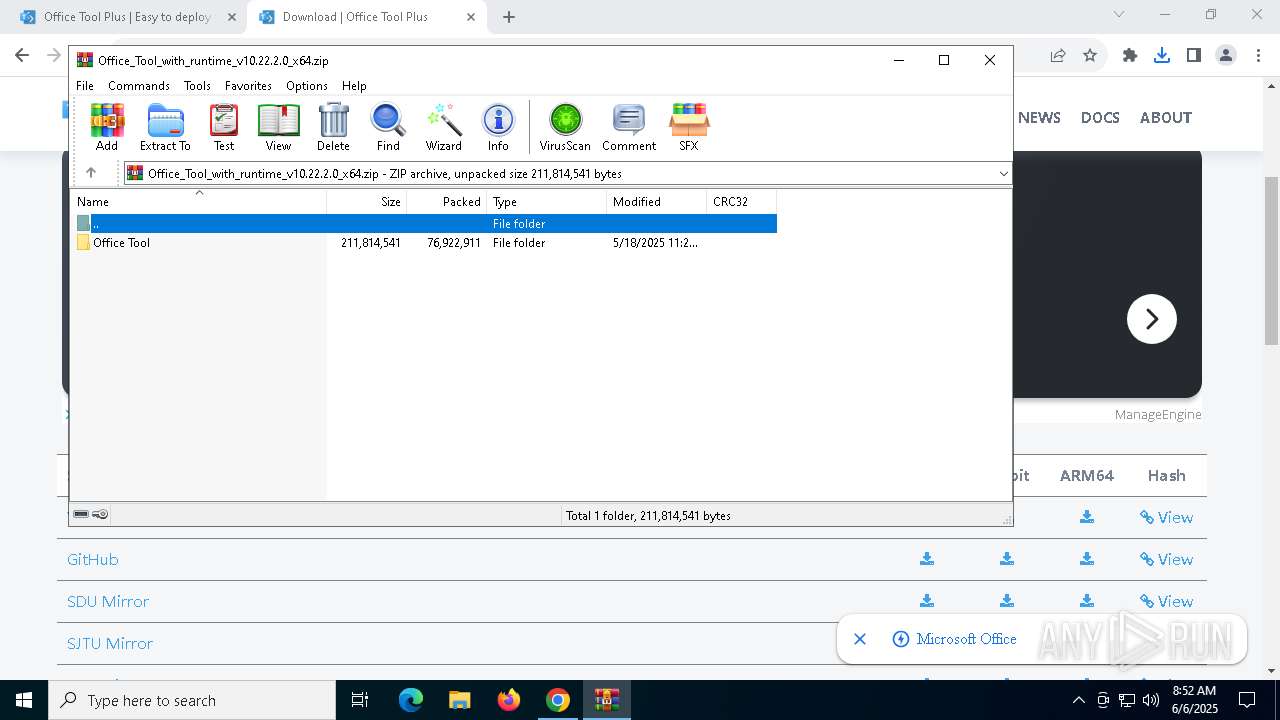The height and width of the screenshot is (720, 1280).
Task: Open Chrome tab search chevron
Action: click(1119, 15)
